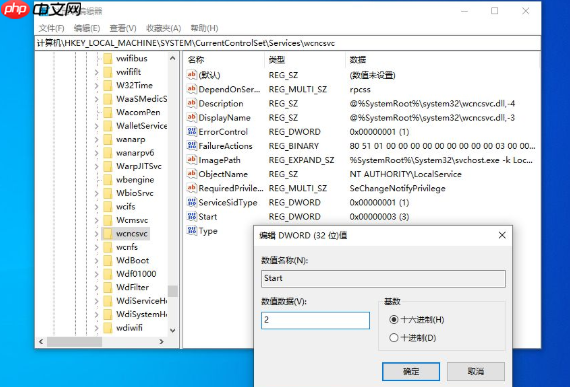This screenshot has height=387, width=570.
Task: Select the 十进制(D) decimal radio button
Action: [x=393, y=338]
